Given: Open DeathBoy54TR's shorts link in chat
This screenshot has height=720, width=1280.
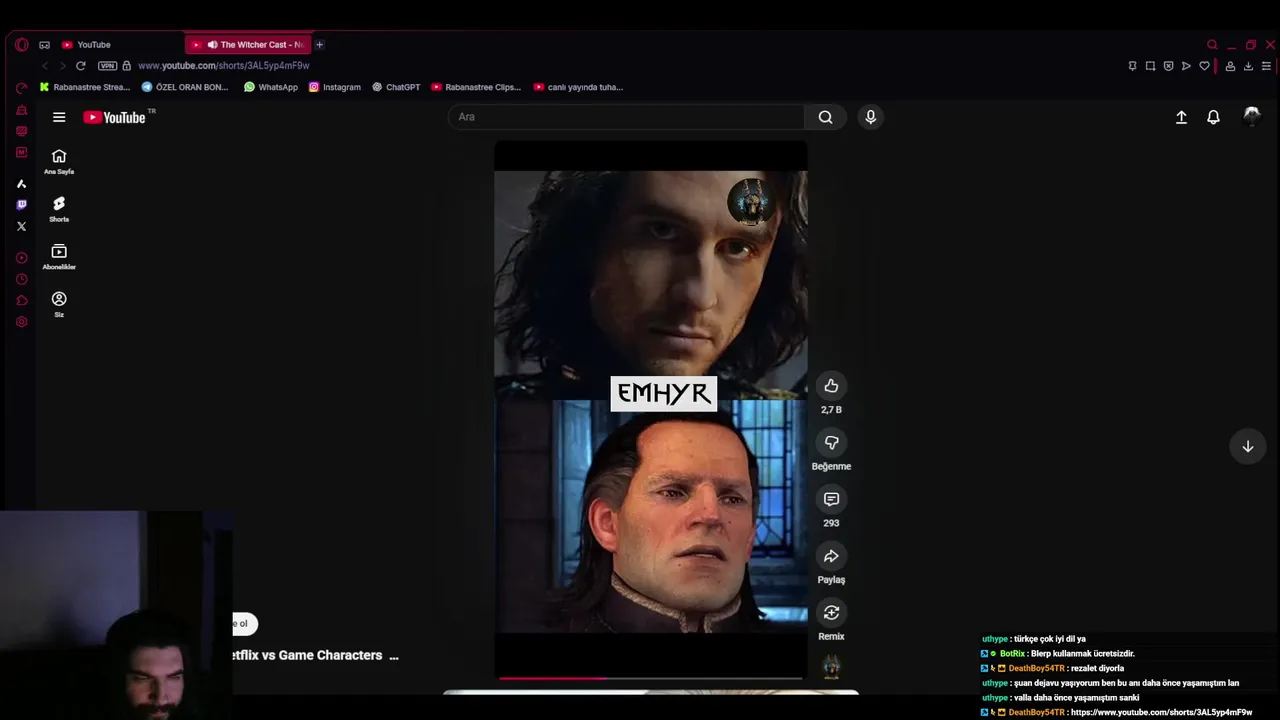Looking at the screenshot, I should pyautogui.click(x=1161, y=712).
